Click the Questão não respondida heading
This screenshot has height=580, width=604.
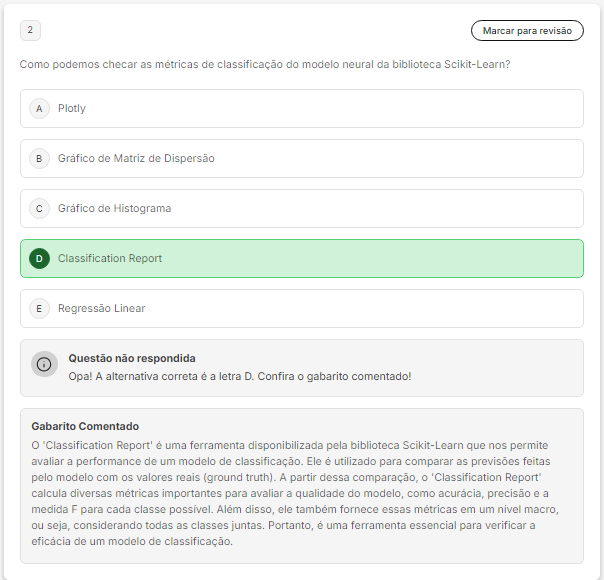pyautogui.click(x=132, y=358)
